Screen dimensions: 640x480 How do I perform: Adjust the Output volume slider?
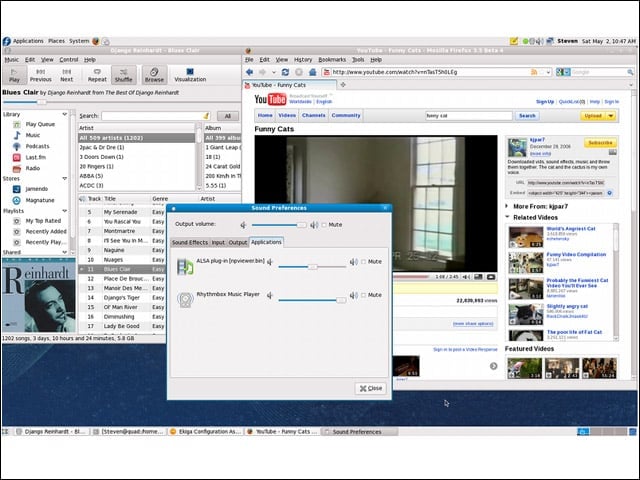tap(279, 225)
